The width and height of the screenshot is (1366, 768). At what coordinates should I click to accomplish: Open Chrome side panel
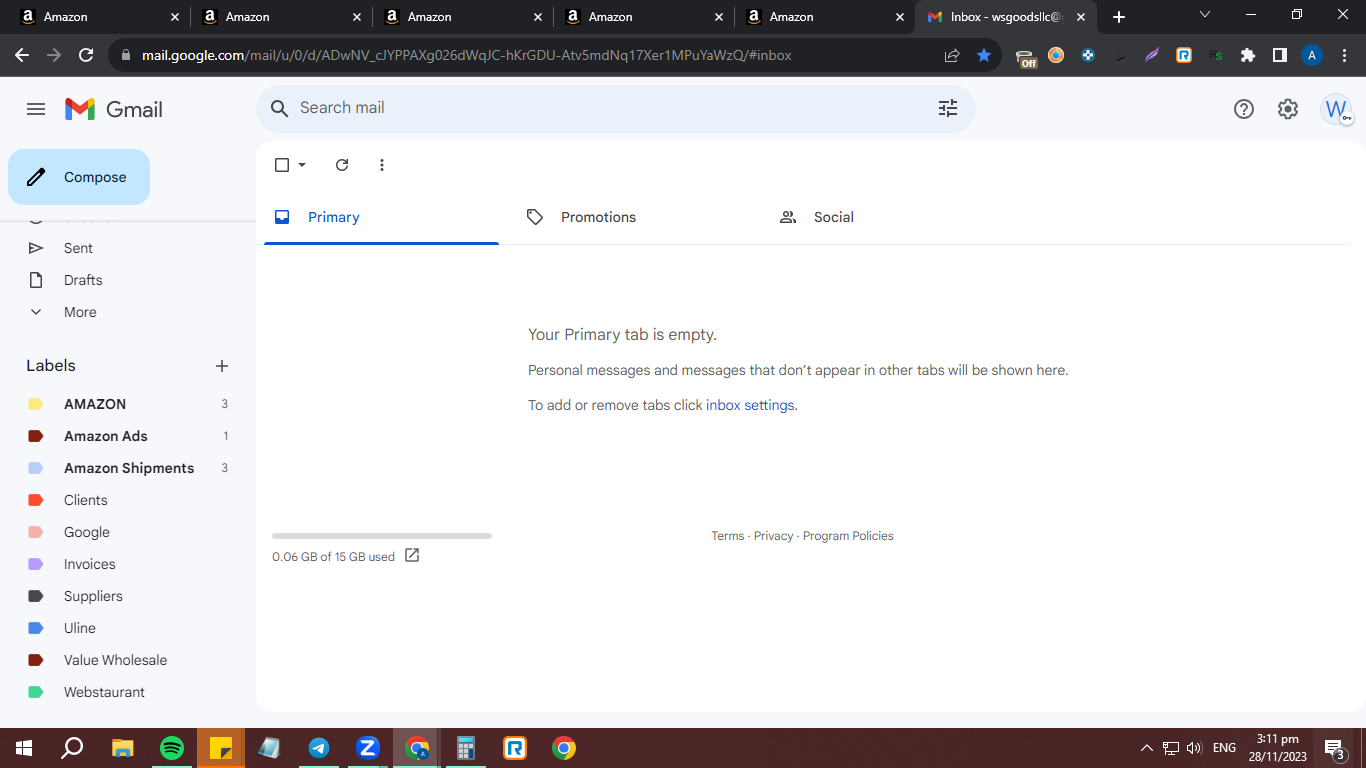point(1280,55)
